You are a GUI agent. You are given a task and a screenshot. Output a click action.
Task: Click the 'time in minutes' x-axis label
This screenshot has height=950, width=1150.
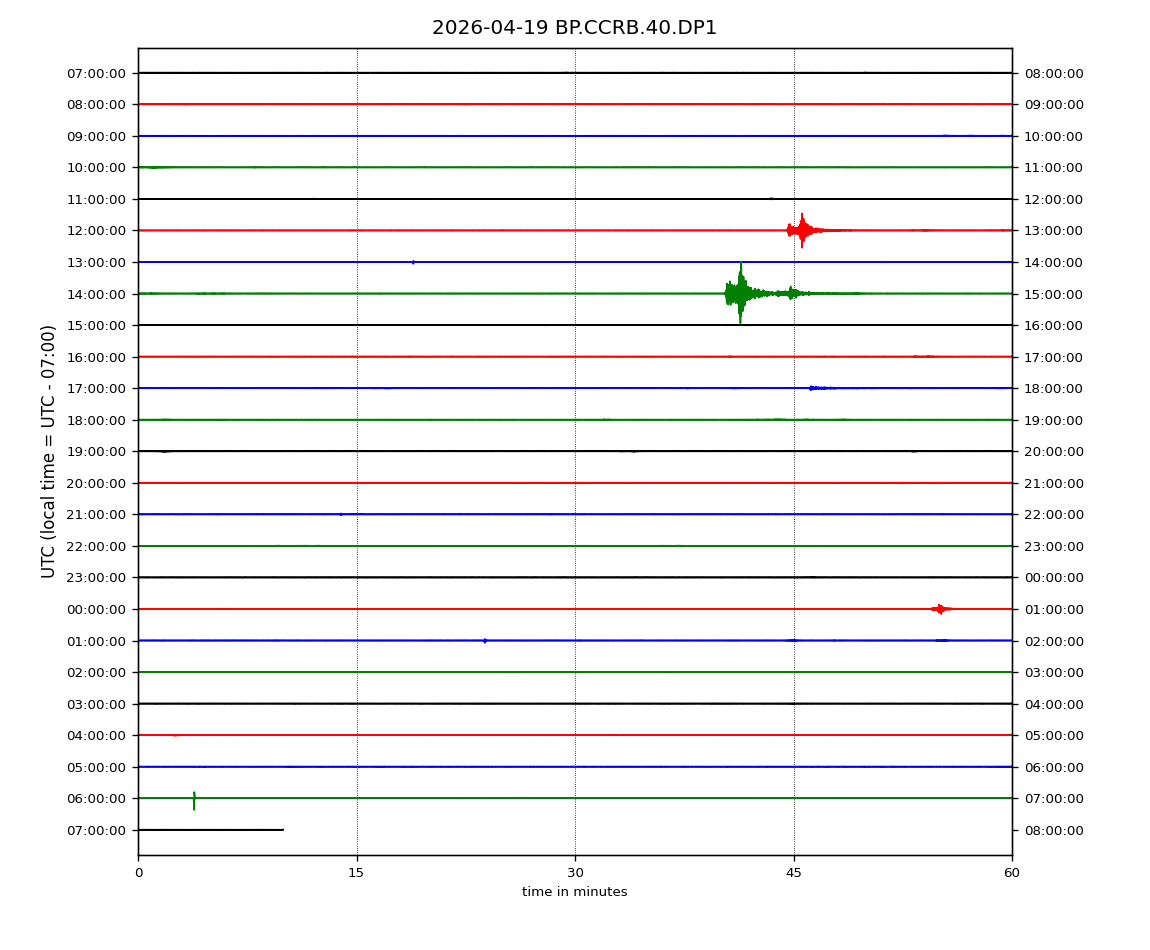574,892
